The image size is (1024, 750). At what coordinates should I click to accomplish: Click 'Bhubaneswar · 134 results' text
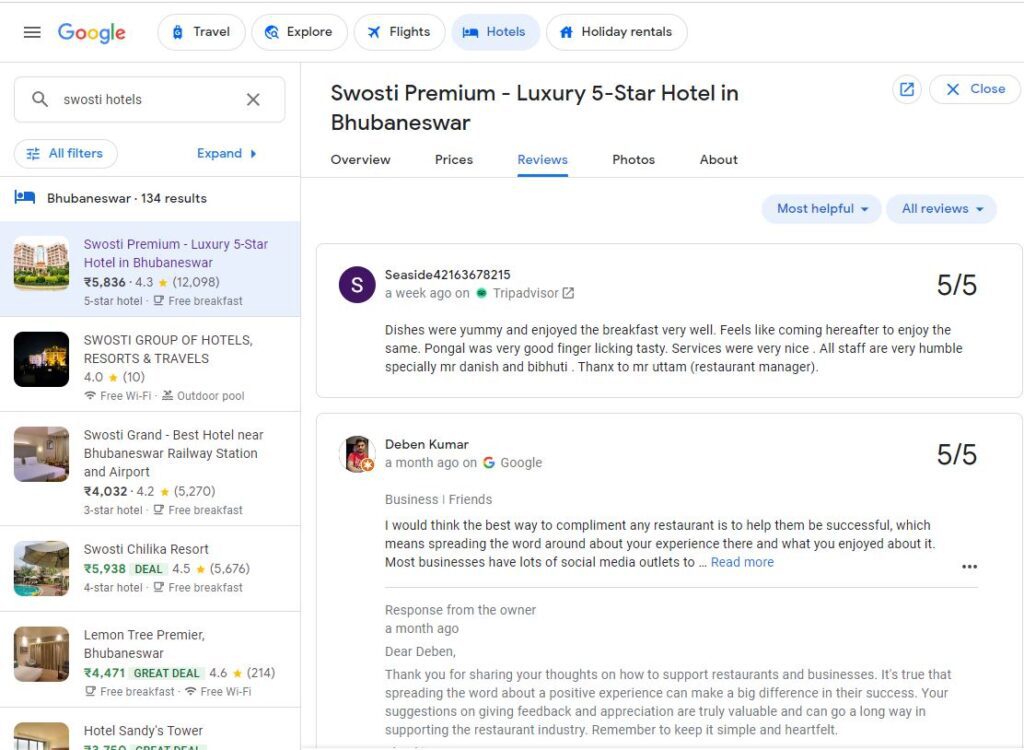pyautogui.click(x=127, y=198)
